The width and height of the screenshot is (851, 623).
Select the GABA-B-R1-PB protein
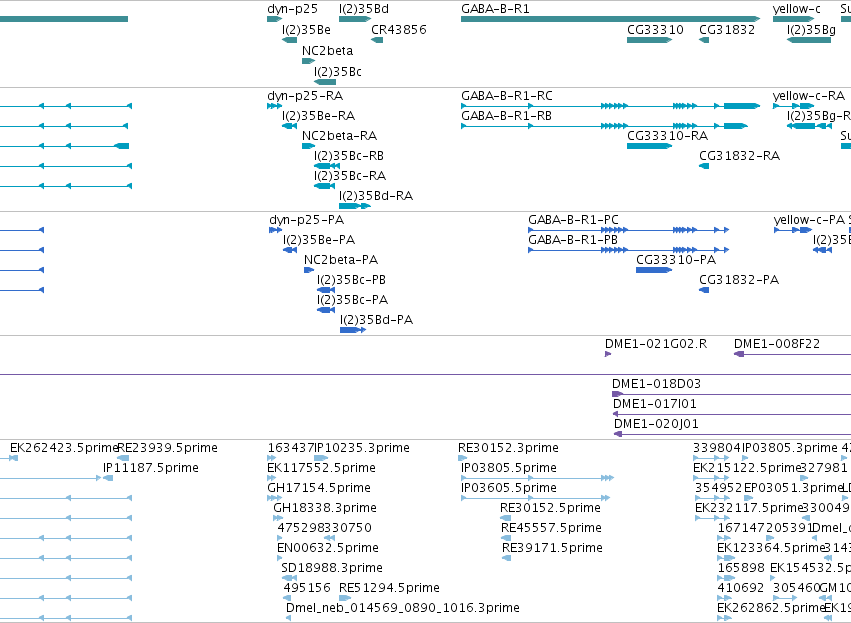[x=628, y=250]
